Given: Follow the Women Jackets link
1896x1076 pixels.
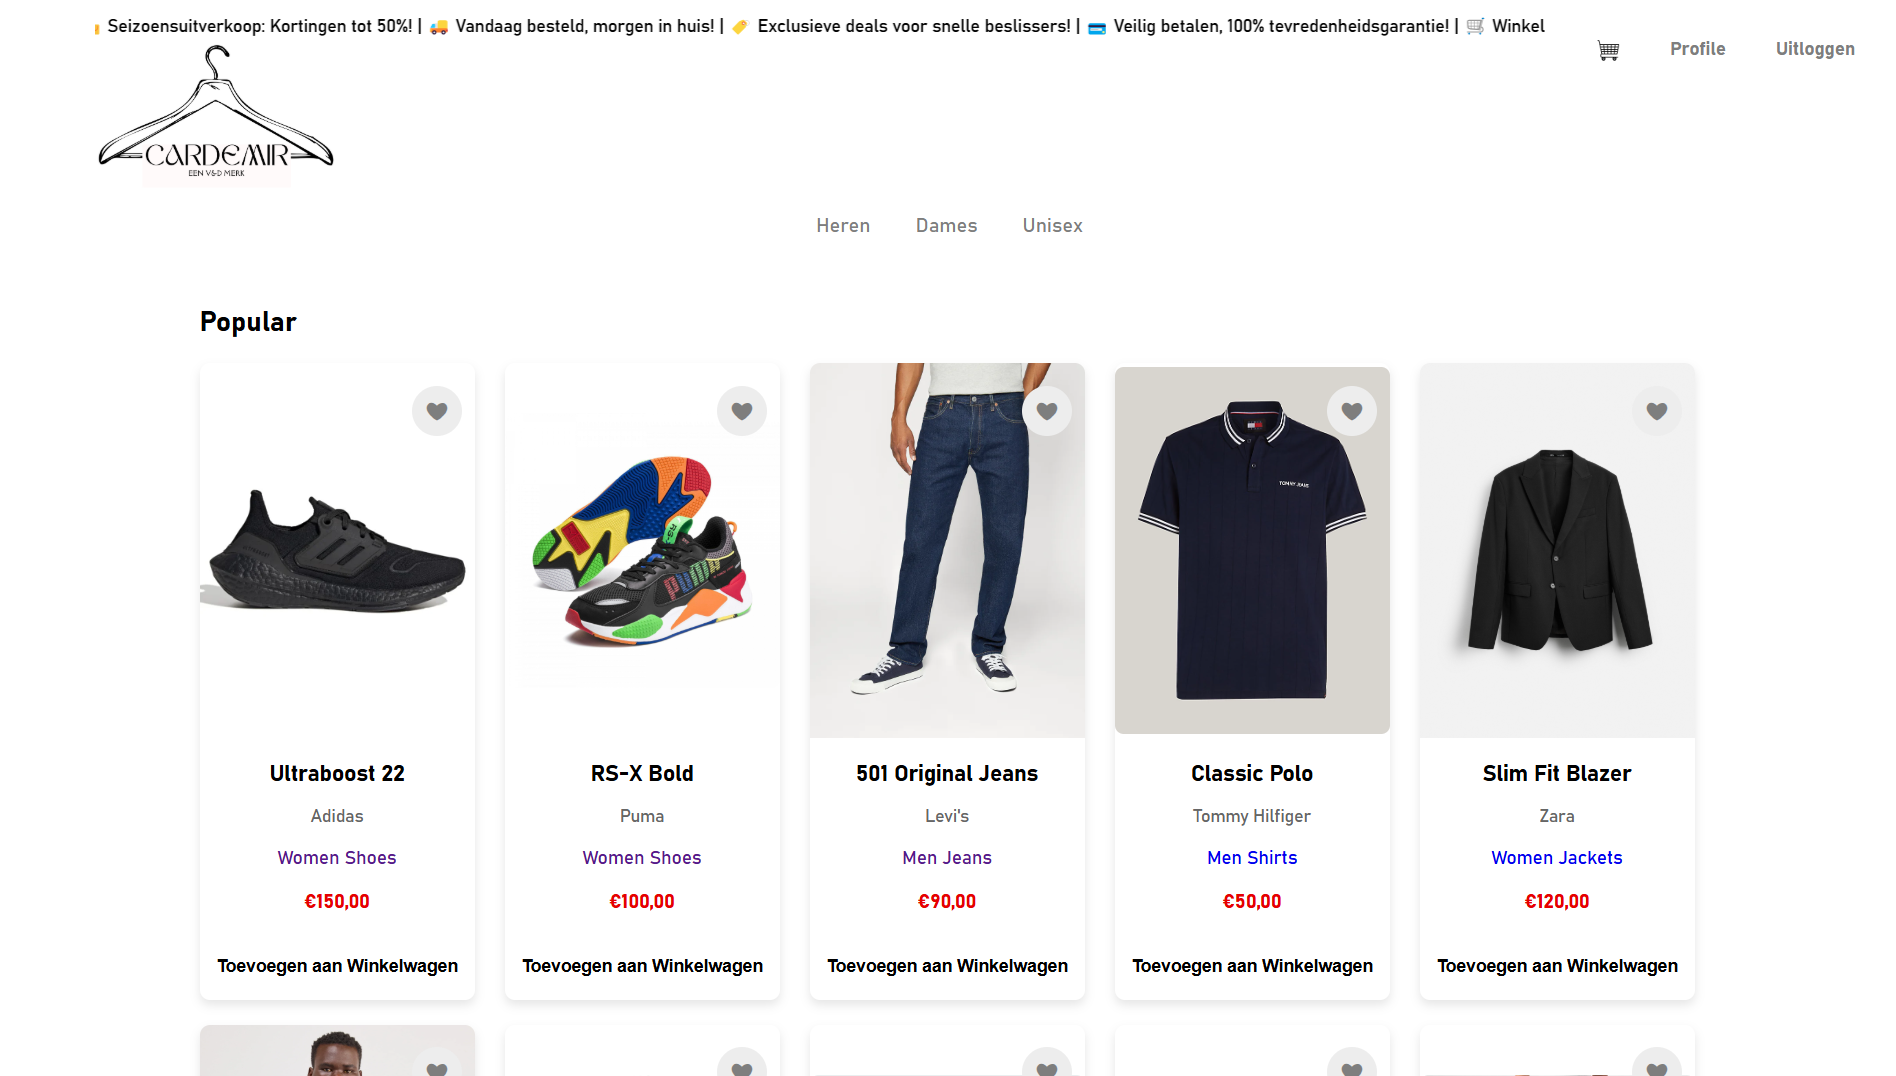Looking at the screenshot, I should 1556,858.
